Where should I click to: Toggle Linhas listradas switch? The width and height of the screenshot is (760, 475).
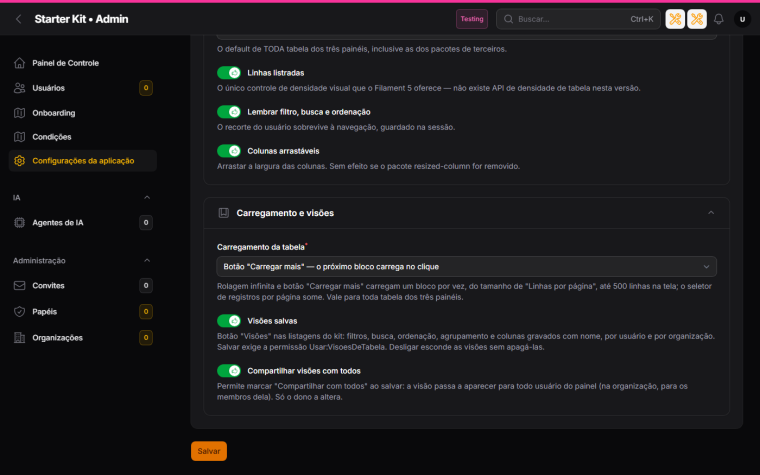[229, 73]
